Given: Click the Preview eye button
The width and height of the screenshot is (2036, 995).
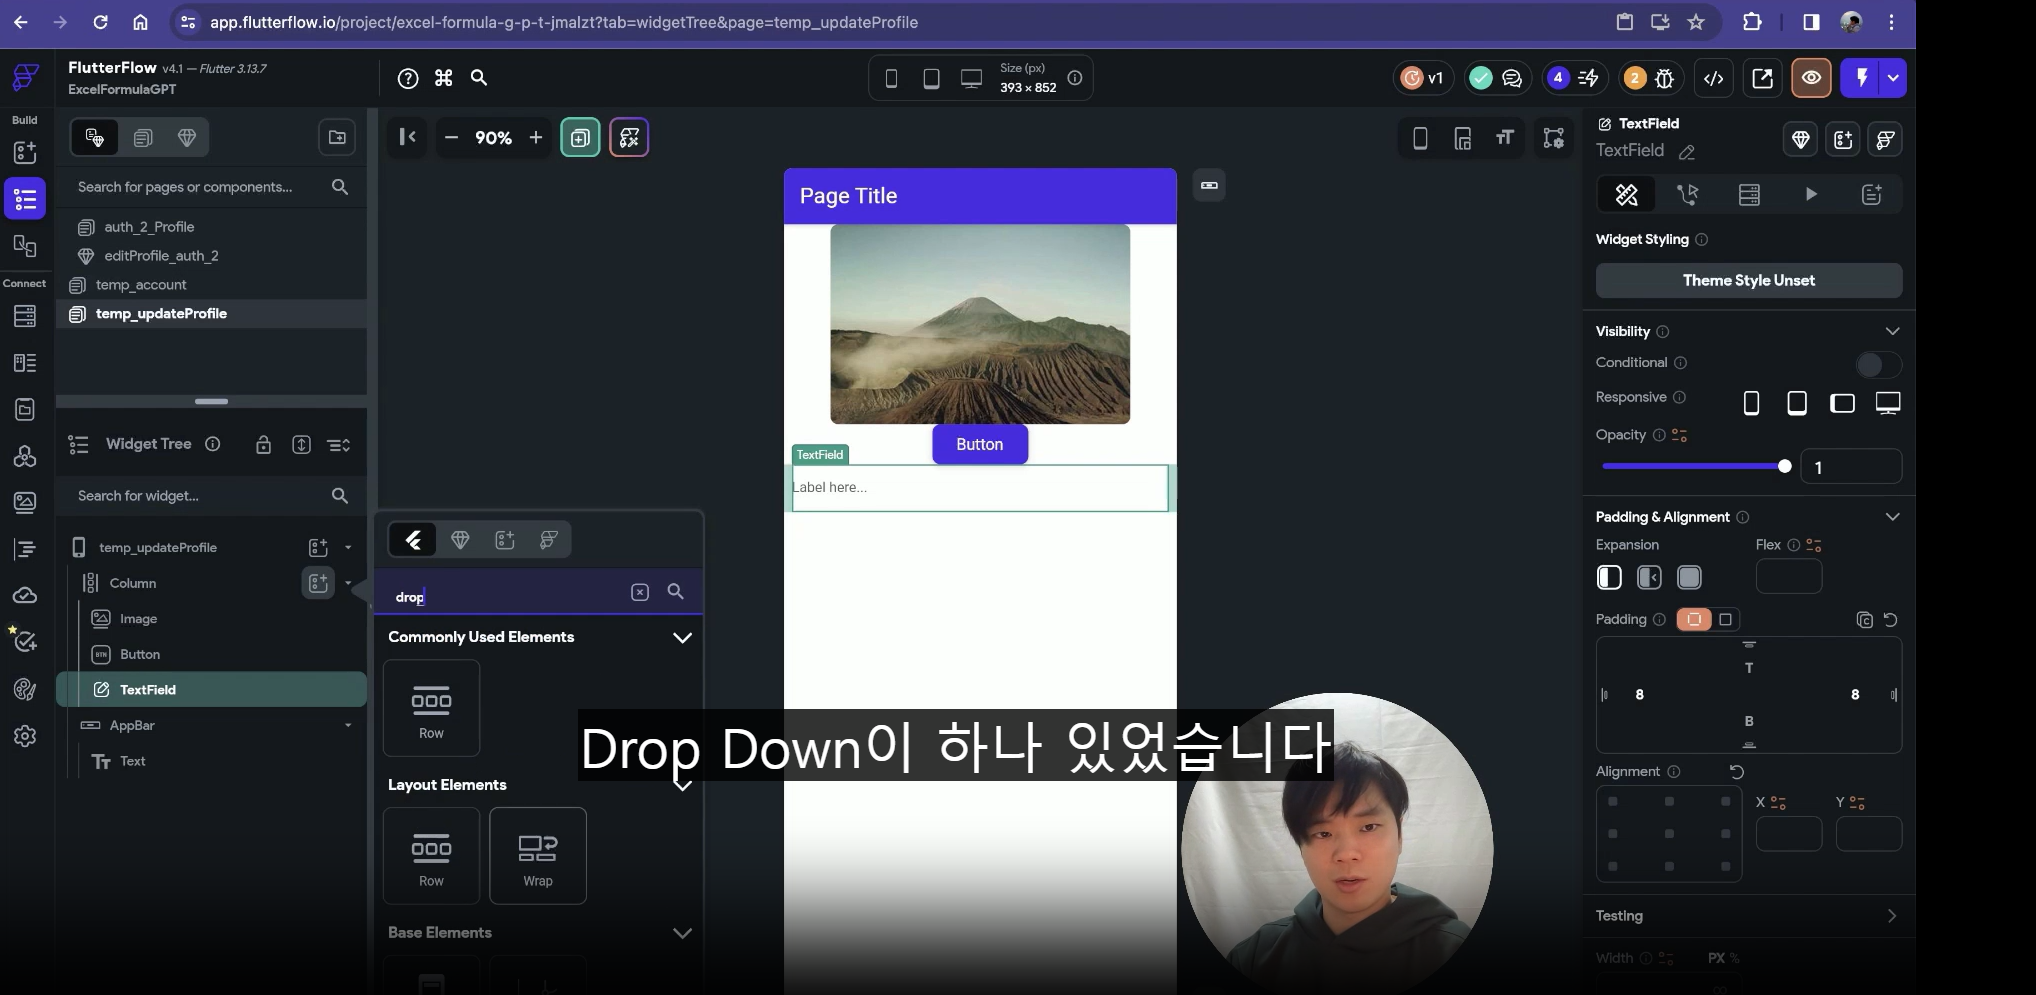Looking at the screenshot, I should click(1811, 78).
